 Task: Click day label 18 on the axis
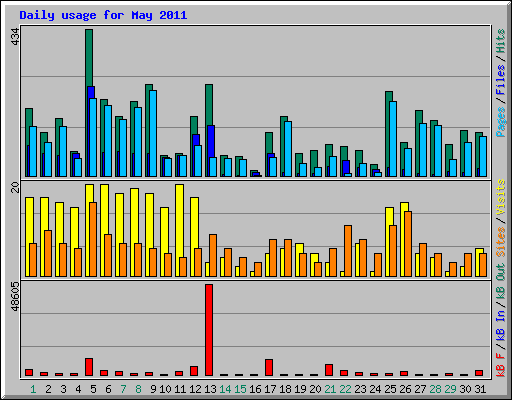click(285, 389)
